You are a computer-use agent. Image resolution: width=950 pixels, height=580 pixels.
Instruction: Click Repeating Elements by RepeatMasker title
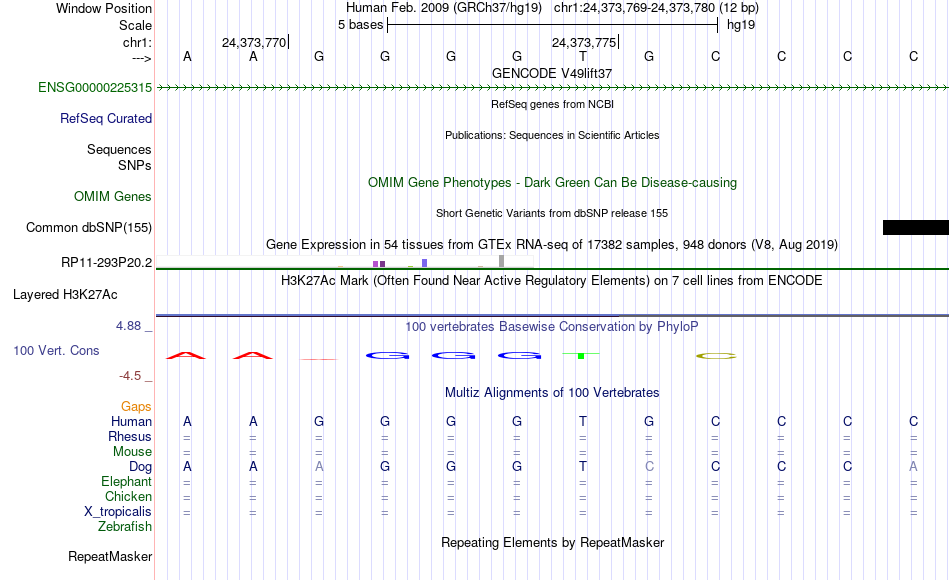(552, 542)
